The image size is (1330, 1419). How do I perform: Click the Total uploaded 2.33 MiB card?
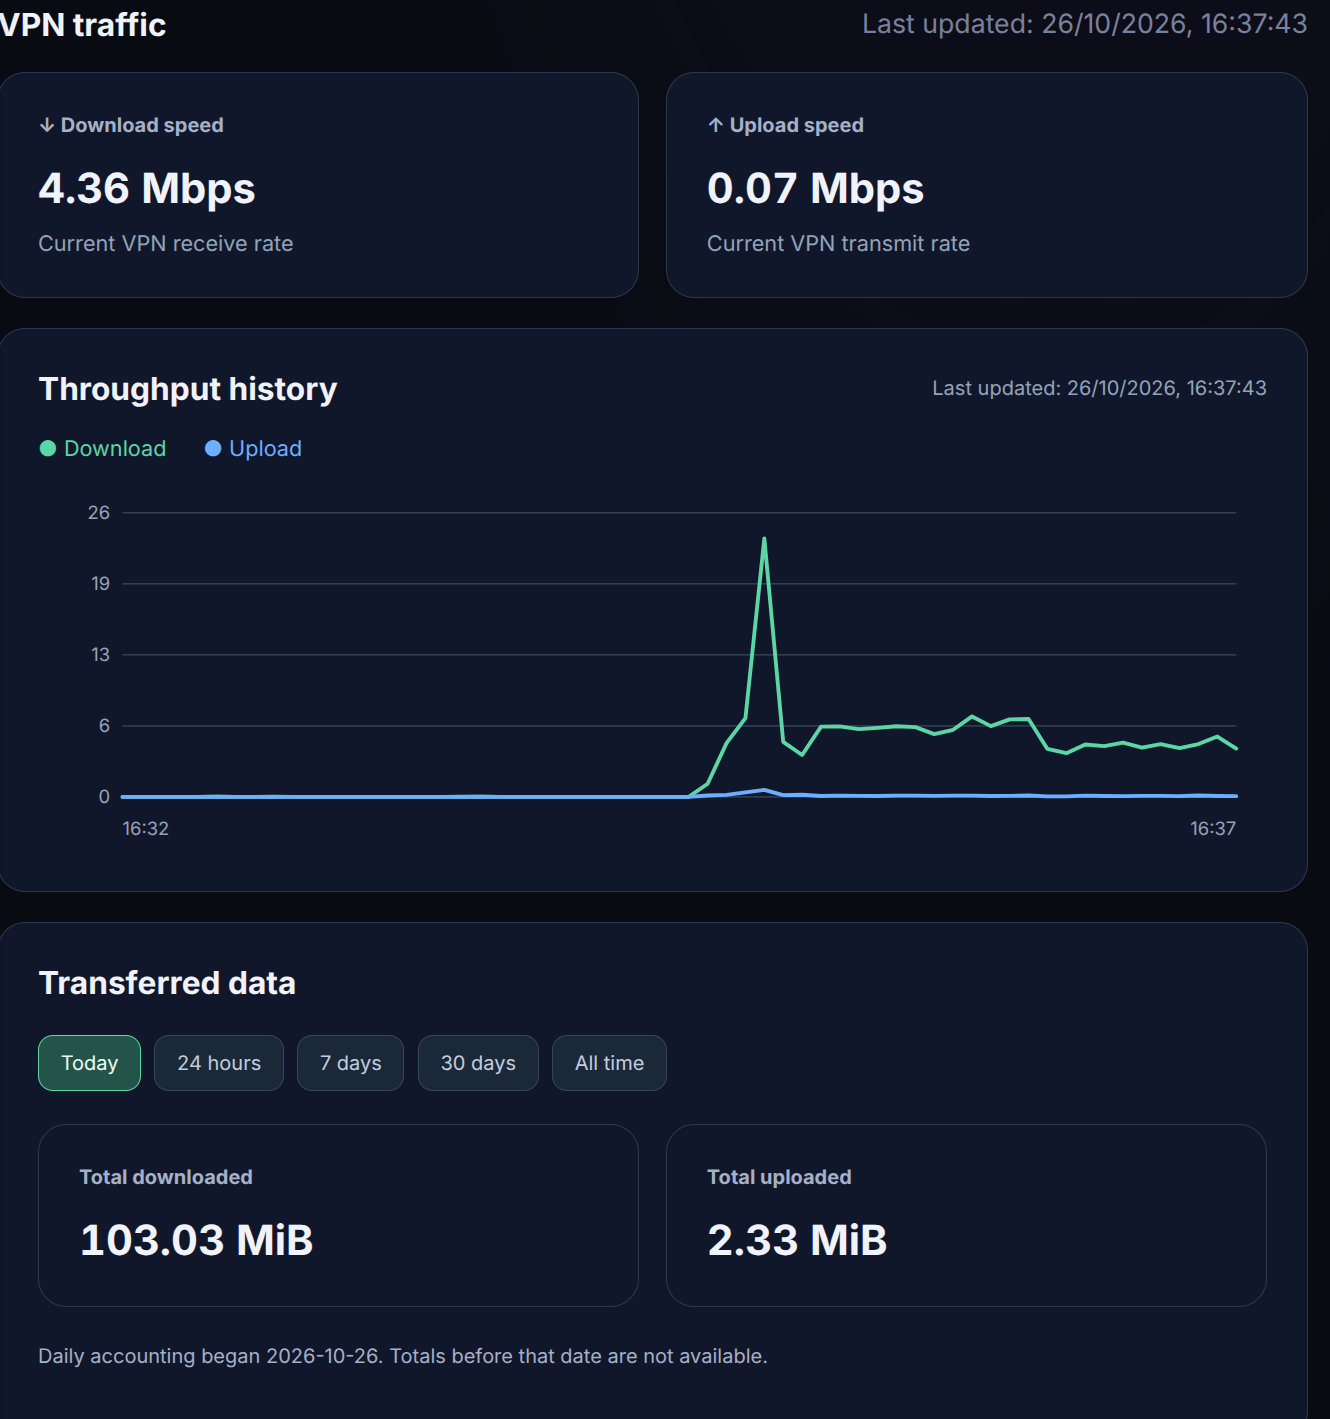(966, 1215)
